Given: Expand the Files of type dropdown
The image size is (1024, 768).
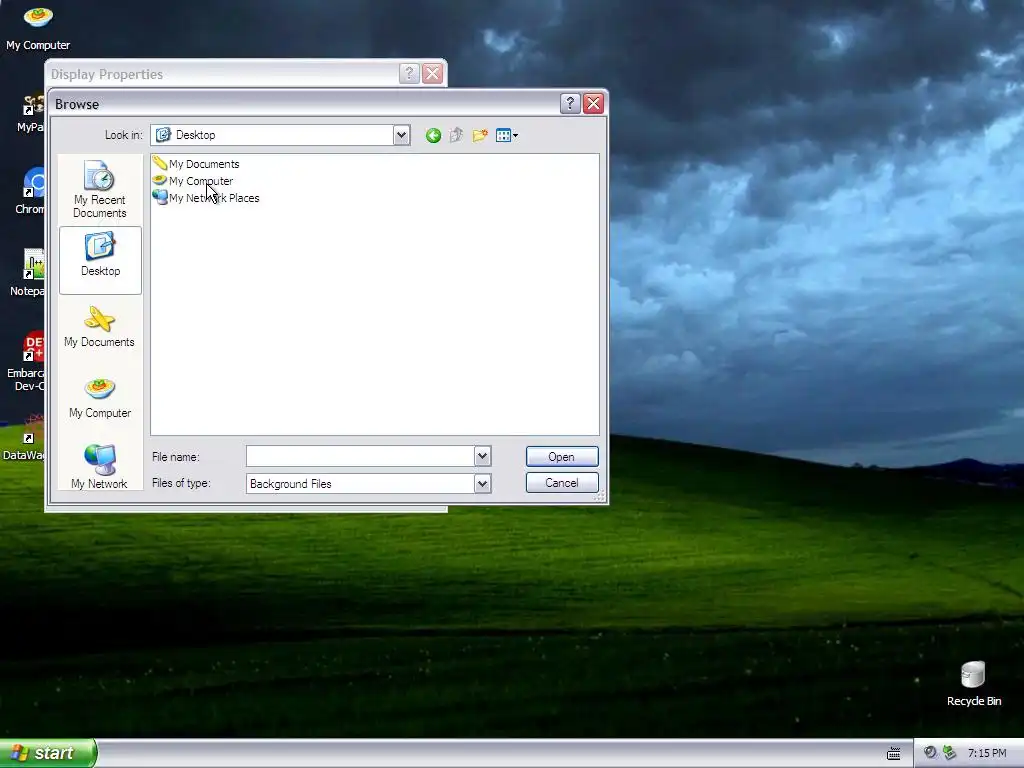Looking at the screenshot, I should (x=483, y=484).
